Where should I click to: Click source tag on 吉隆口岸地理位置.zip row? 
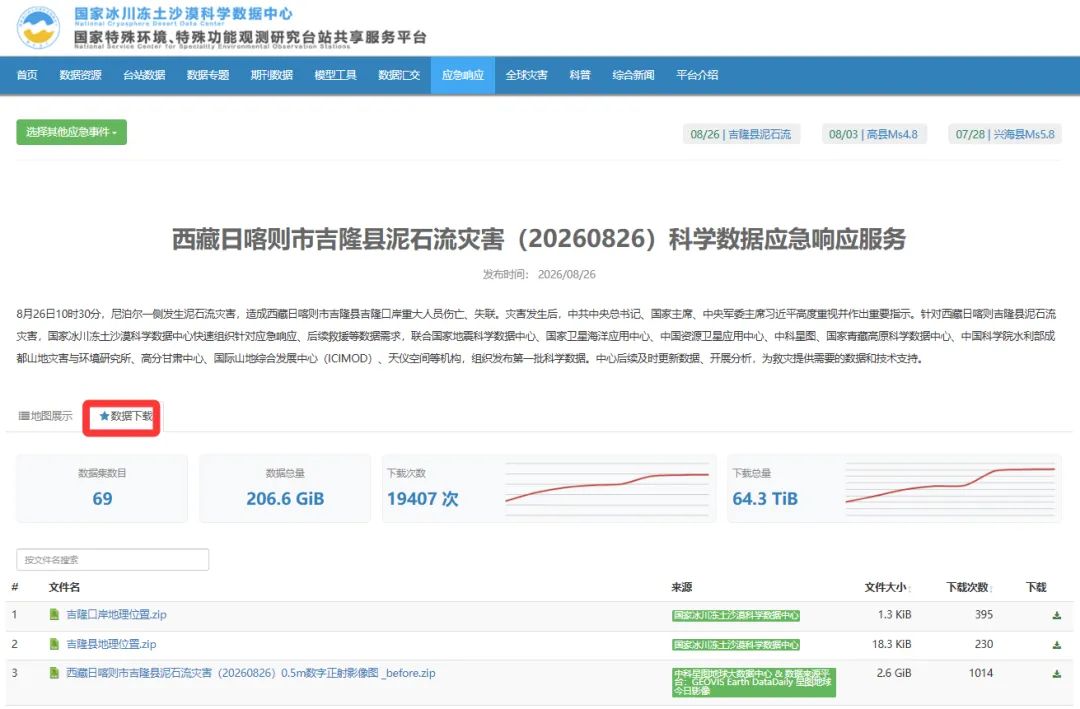(x=736, y=615)
